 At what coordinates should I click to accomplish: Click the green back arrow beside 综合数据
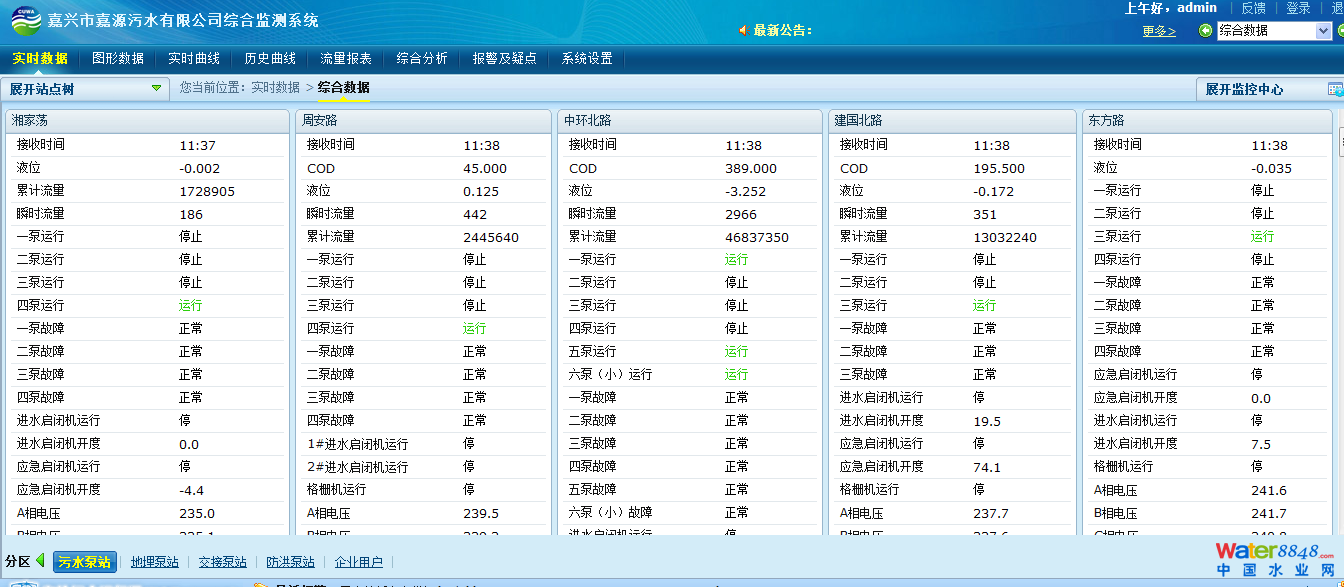(1205, 30)
